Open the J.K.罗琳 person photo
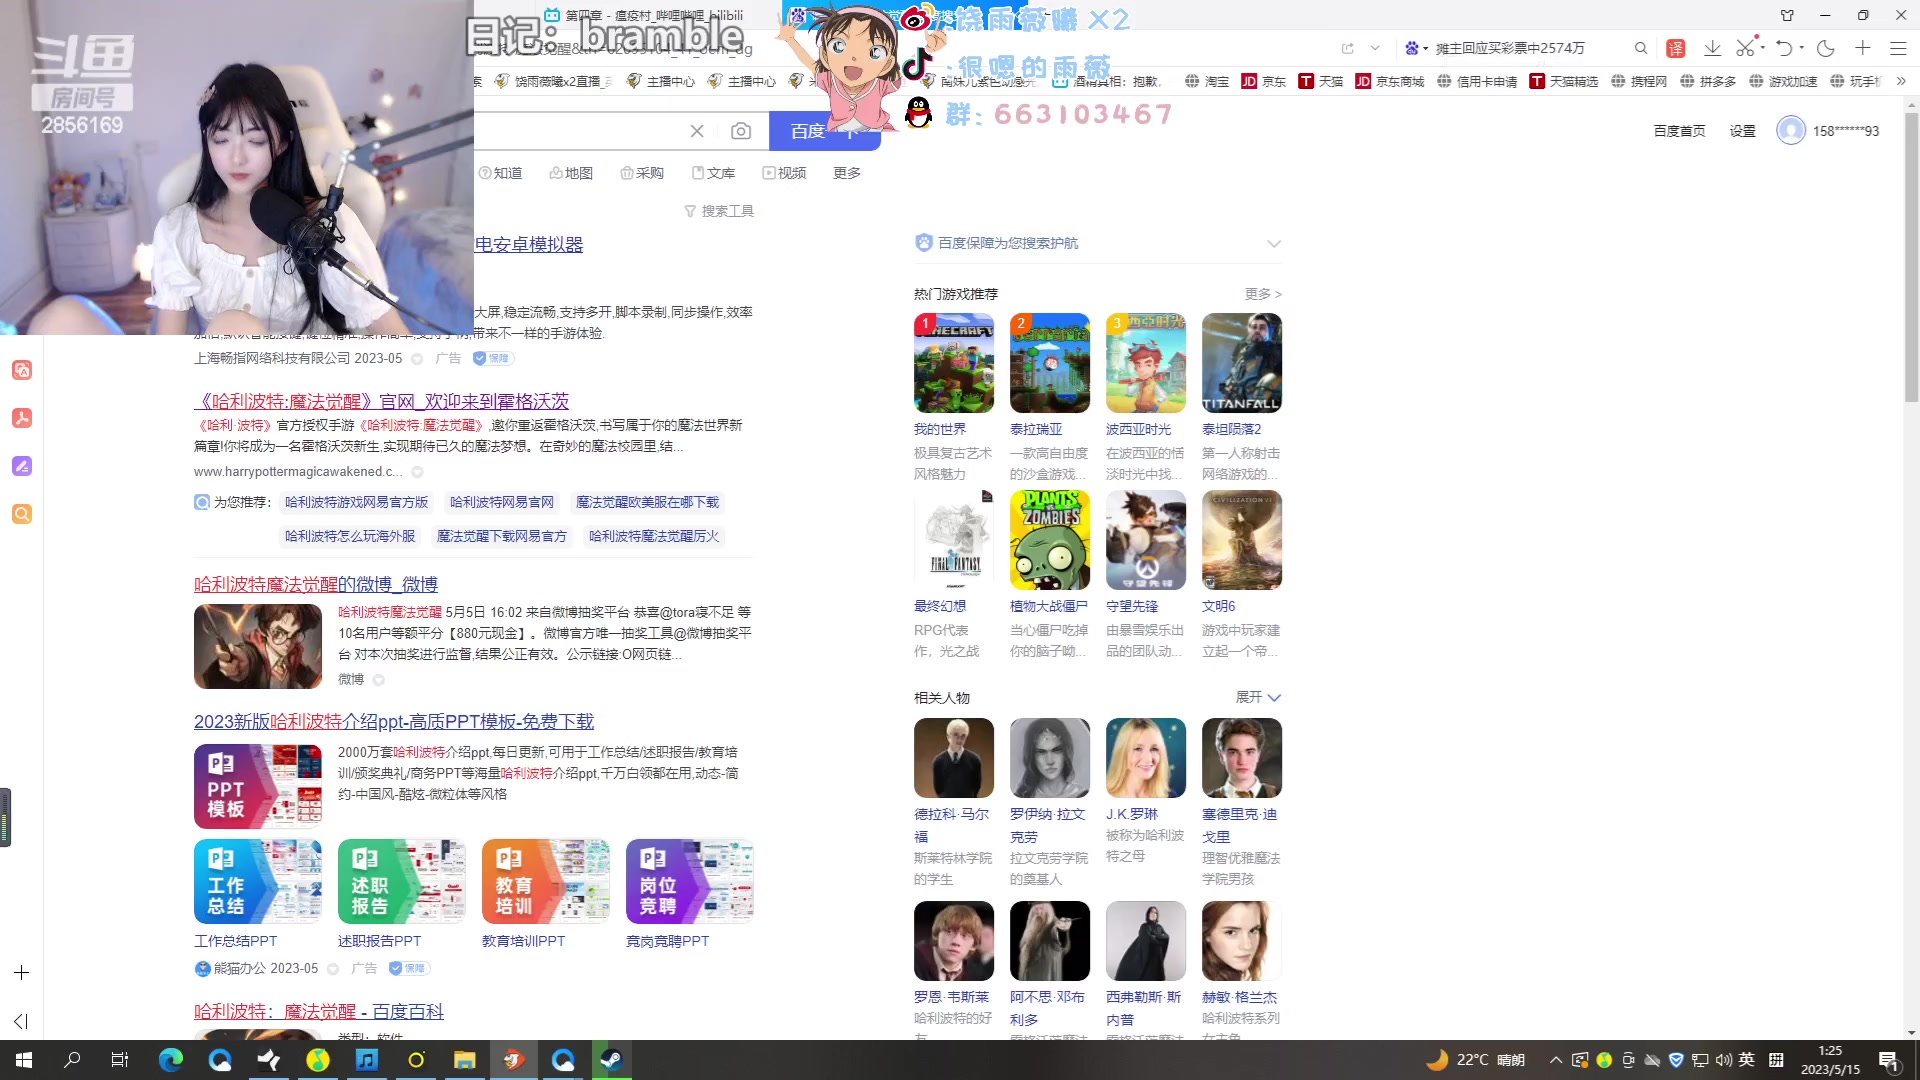Viewport: 1920px width, 1080px height. click(1146, 758)
